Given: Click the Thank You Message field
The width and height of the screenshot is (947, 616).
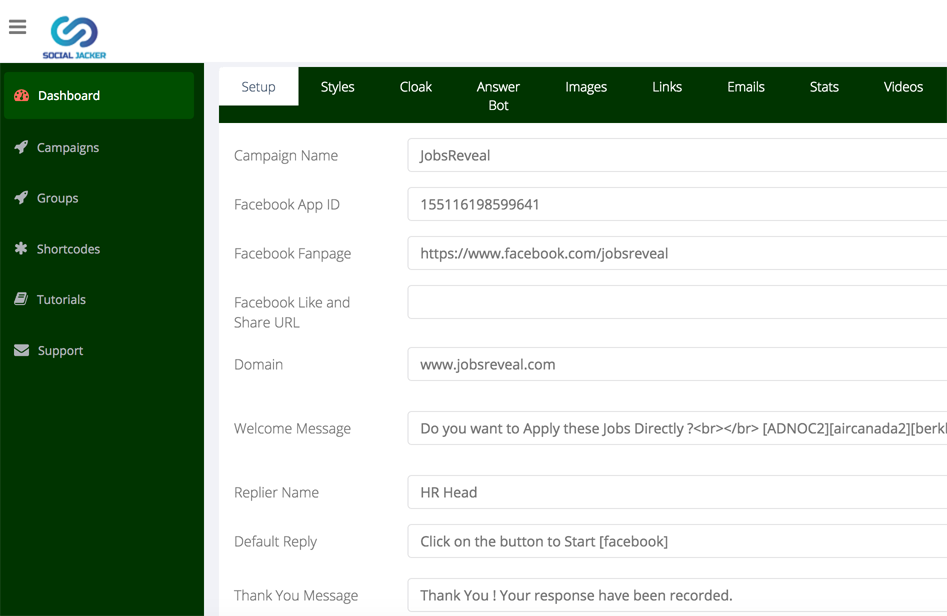Looking at the screenshot, I should [677, 595].
